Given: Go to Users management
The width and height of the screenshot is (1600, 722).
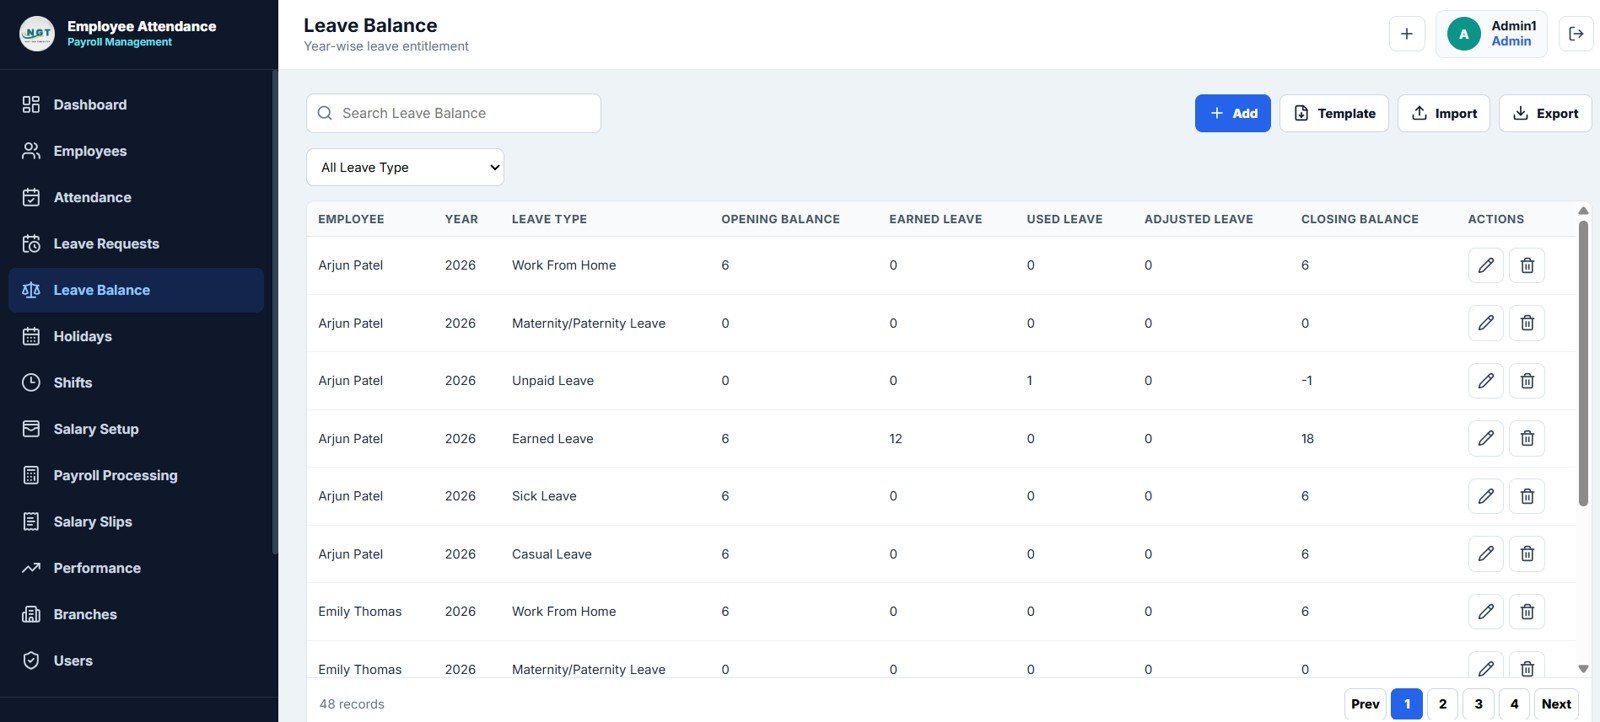Looking at the screenshot, I should click(x=136, y=661).
